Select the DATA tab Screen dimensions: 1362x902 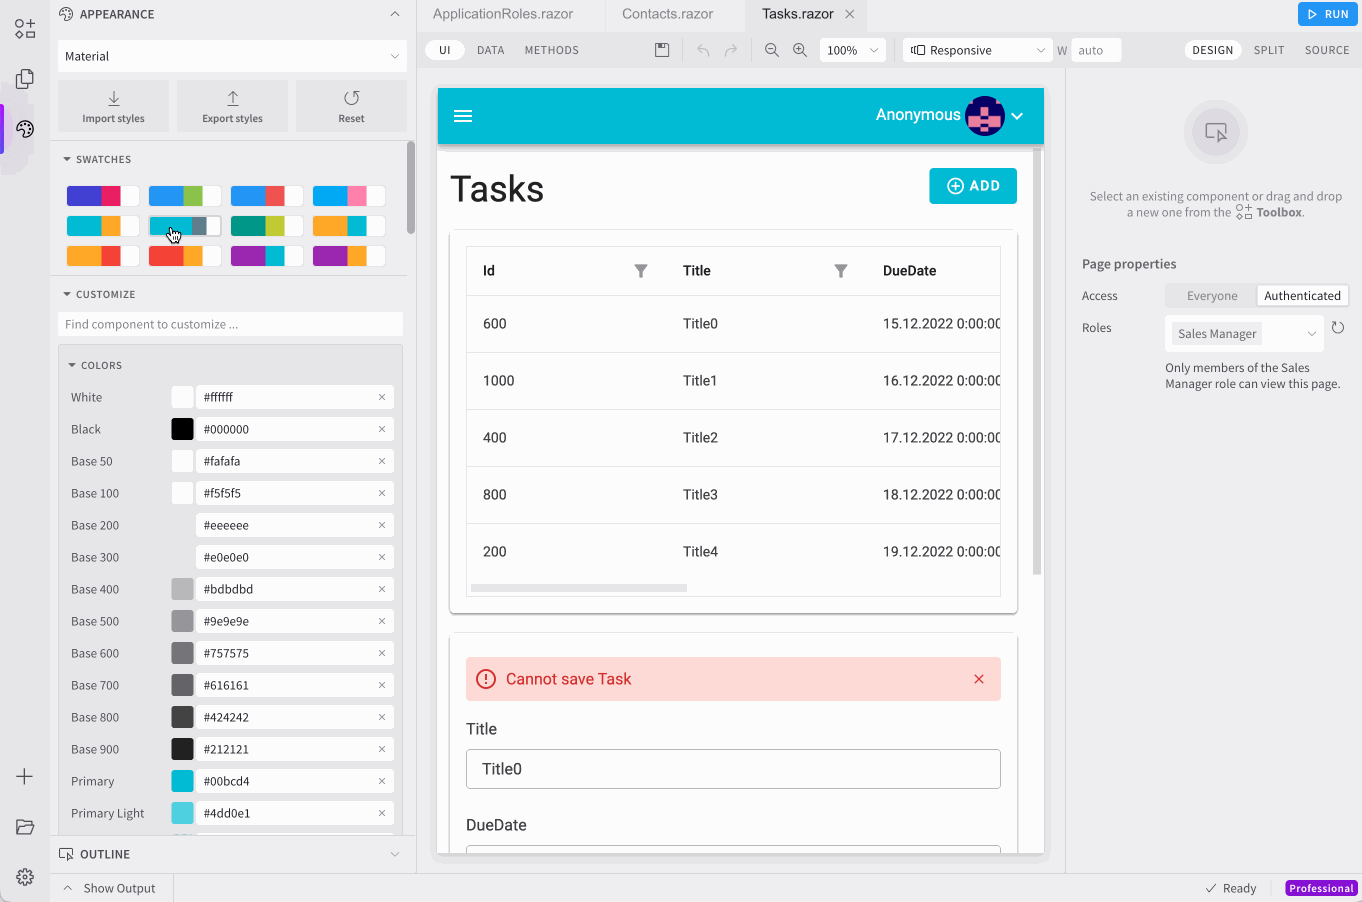(491, 50)
